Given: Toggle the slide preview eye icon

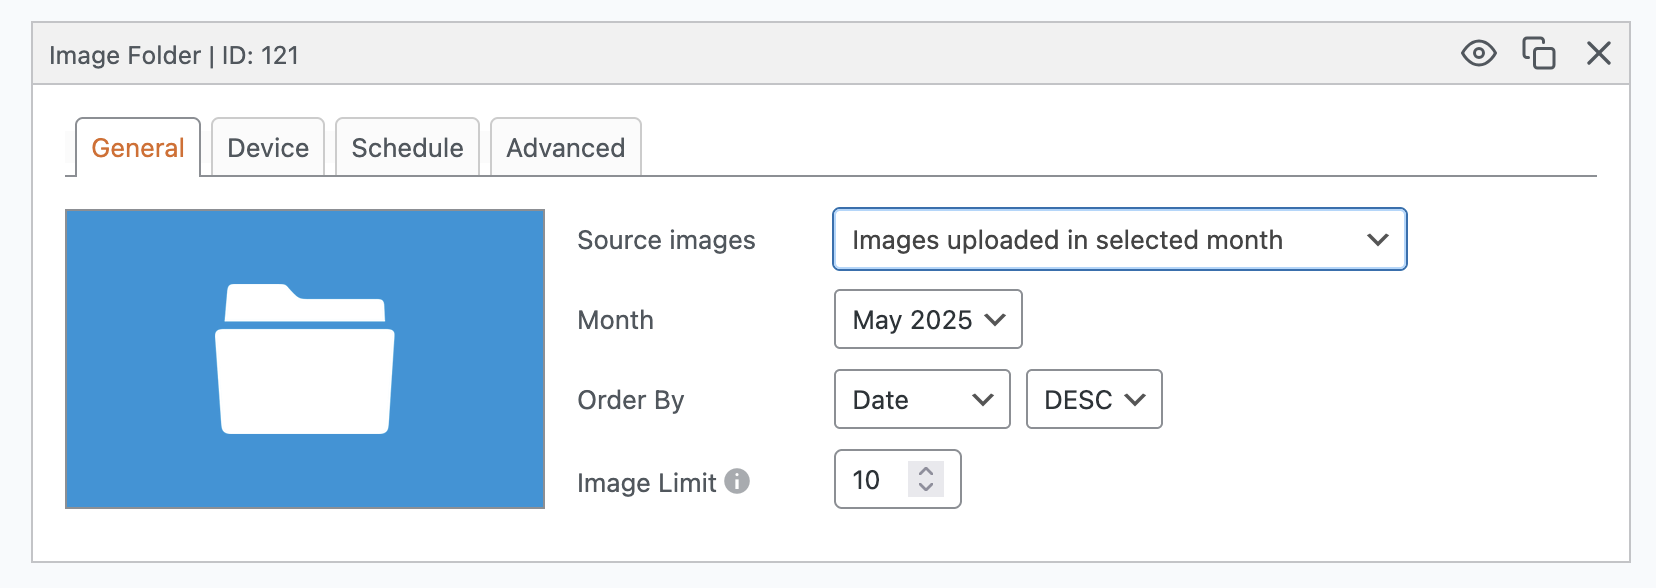Looking at the screenshot, I should (x=1478, y=53).
